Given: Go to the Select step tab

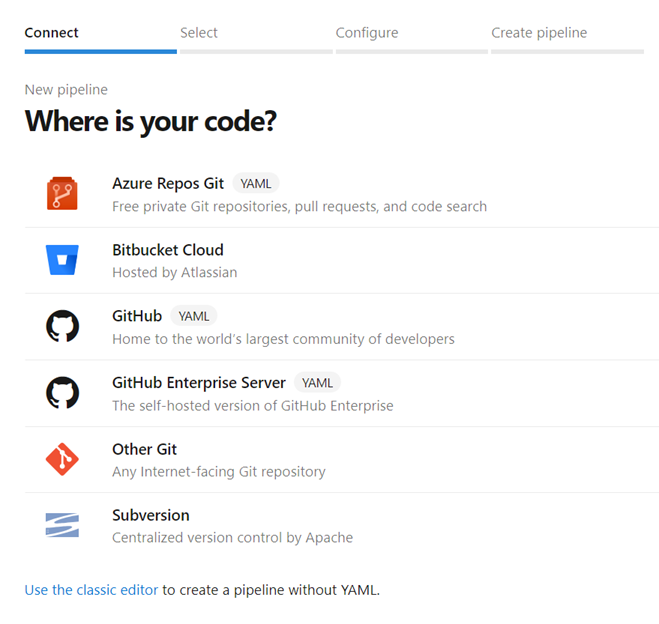Looking at the screenshot, I should 199,33.
